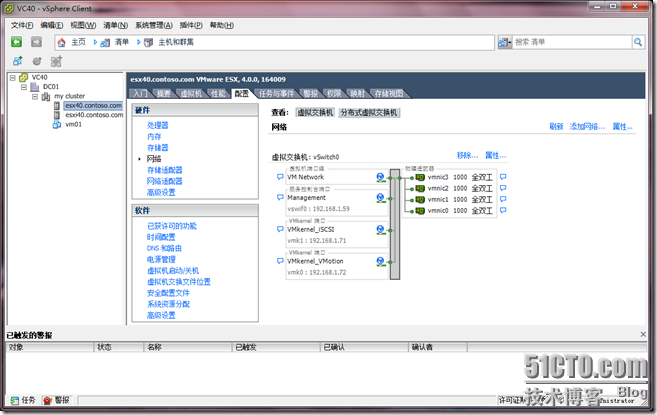Screen dimensions: 657x415
Task: Close the 已触发的警报 panel
Action: 643,334
